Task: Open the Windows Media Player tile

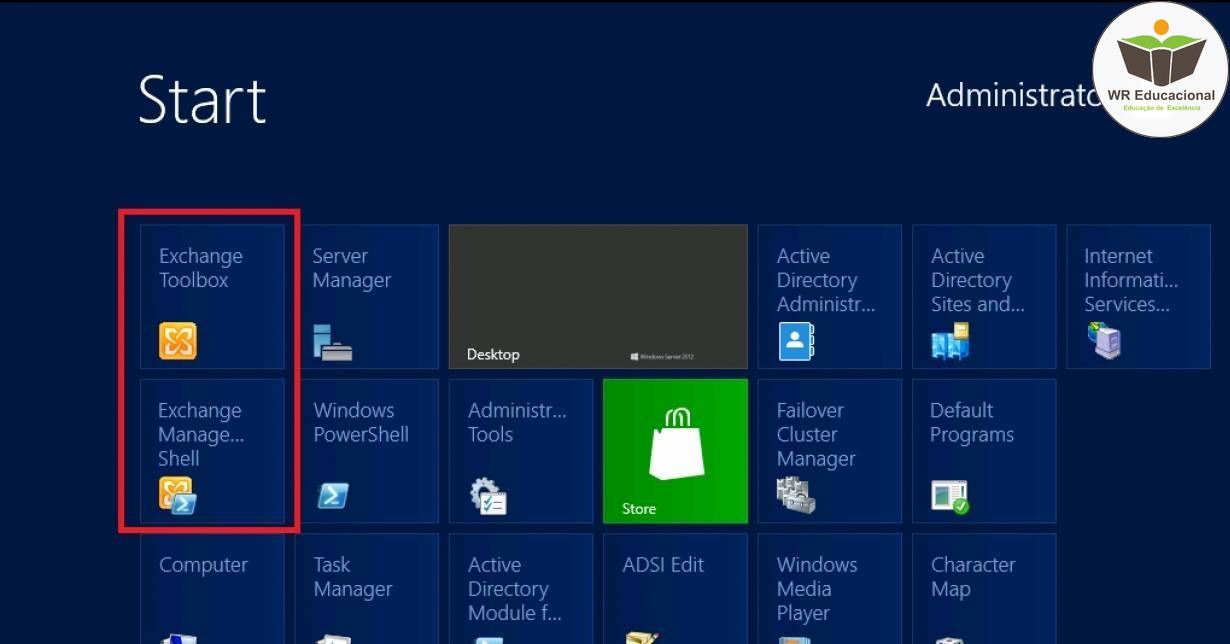Action: [830, 589]
